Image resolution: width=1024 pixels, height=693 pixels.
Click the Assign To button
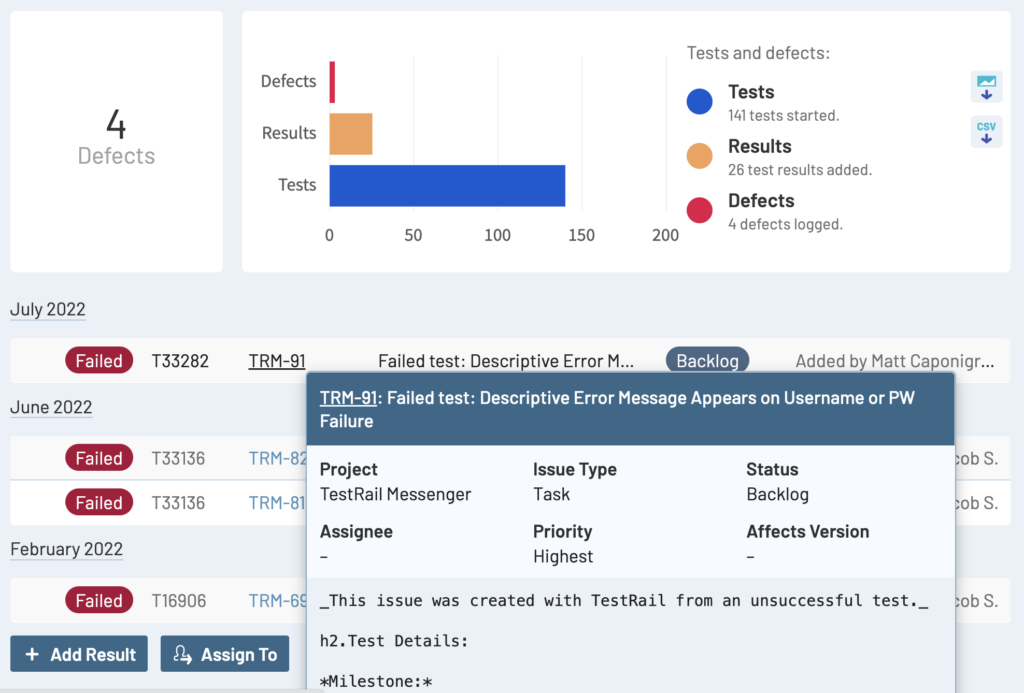pos(225,654)
